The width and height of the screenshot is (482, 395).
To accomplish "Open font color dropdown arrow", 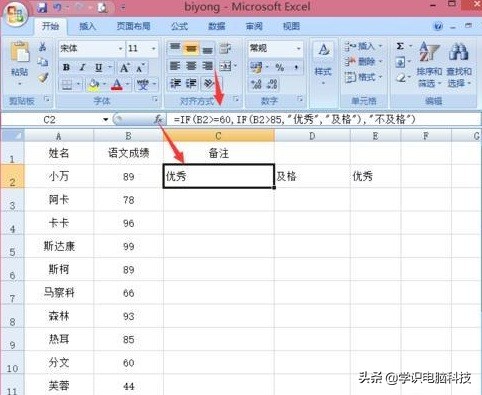I will point(127,85).
